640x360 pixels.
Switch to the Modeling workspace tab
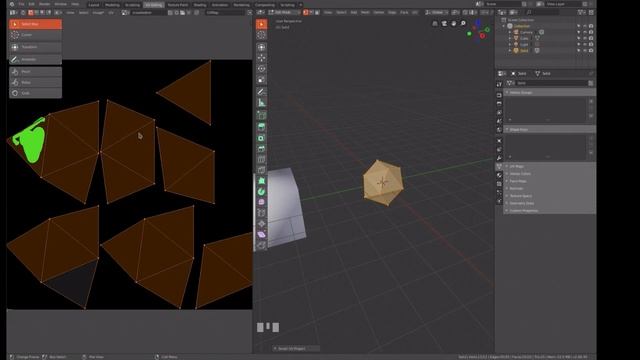(112, 5)
